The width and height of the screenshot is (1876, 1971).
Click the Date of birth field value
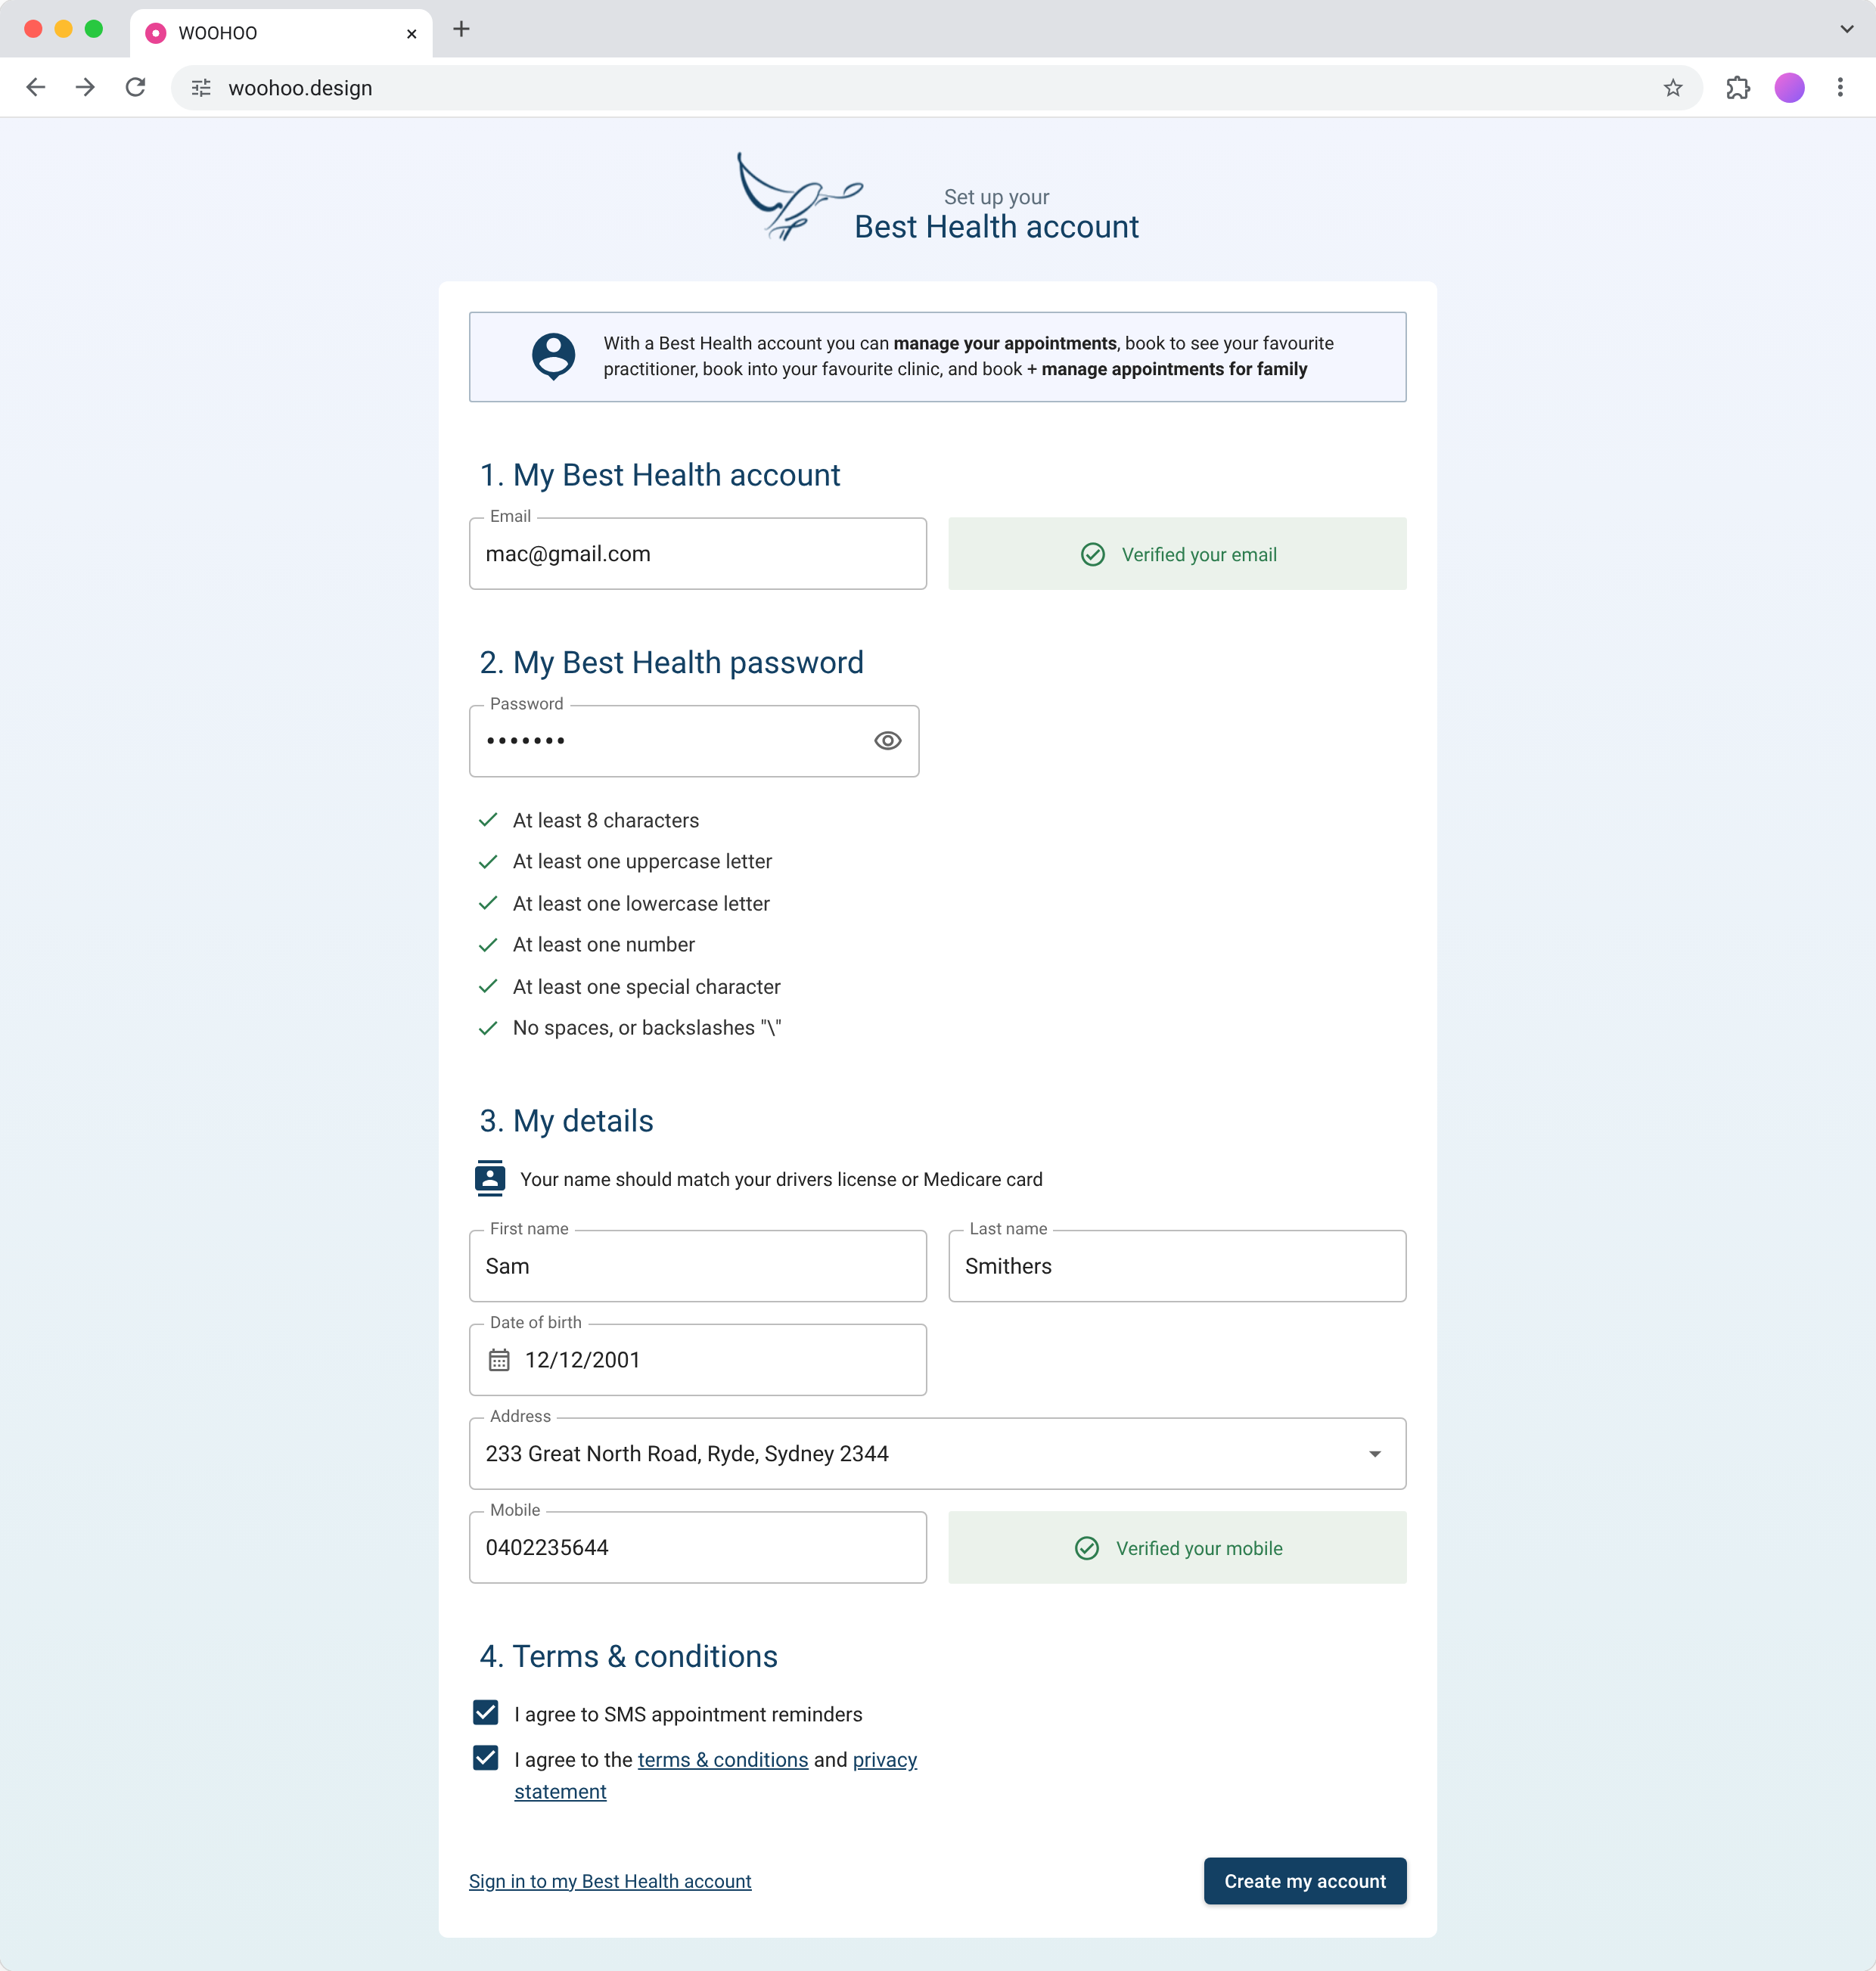582,1360
